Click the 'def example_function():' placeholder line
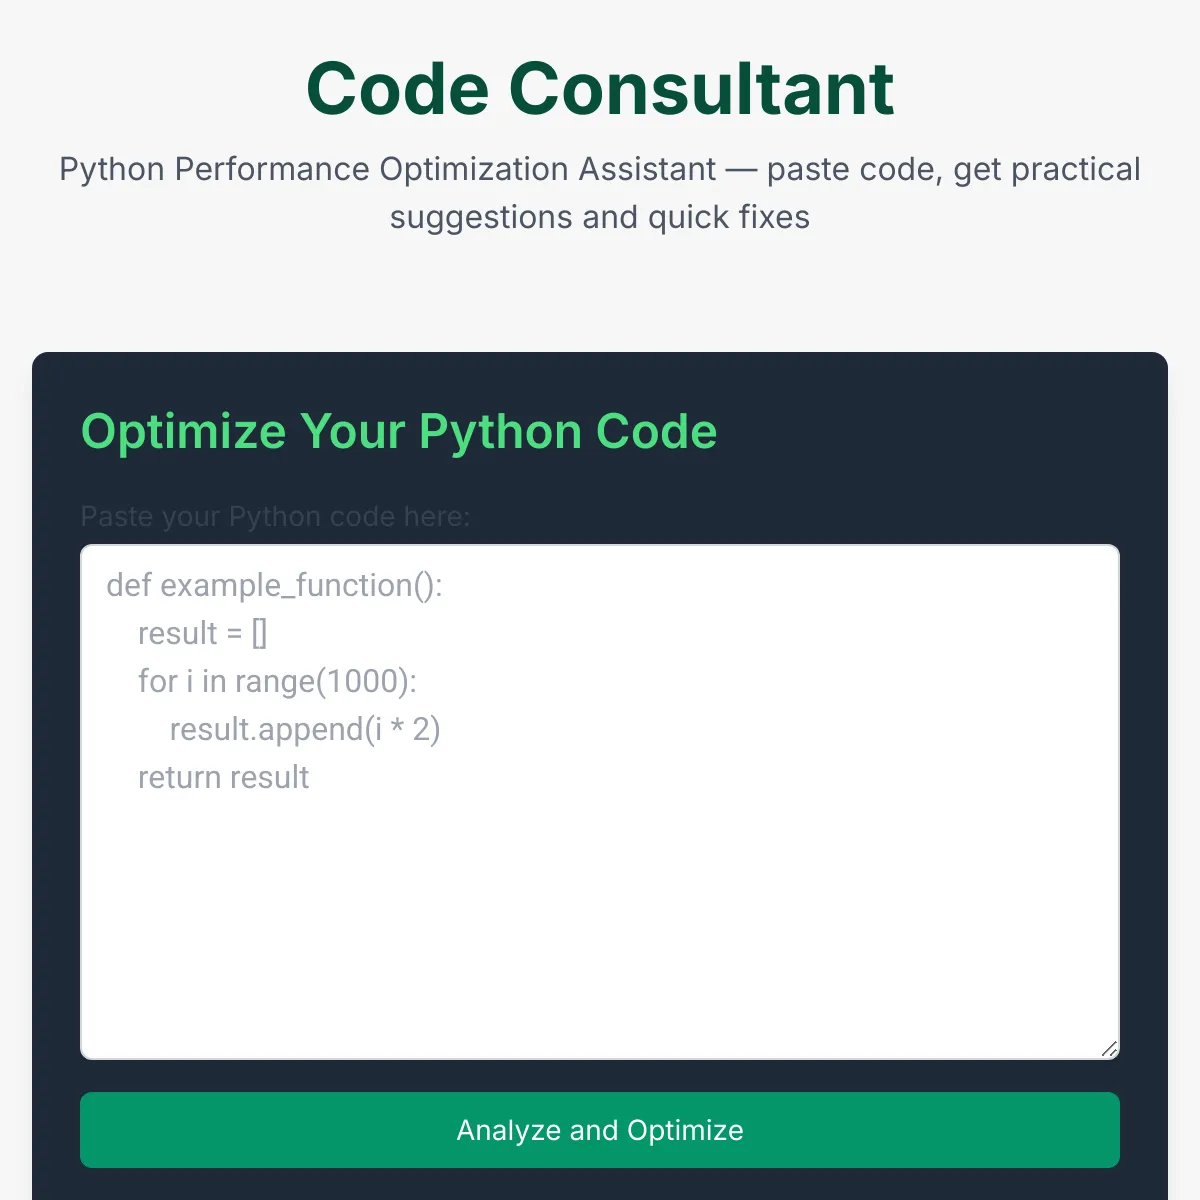1200x1200 pixels. coord(274,585)
